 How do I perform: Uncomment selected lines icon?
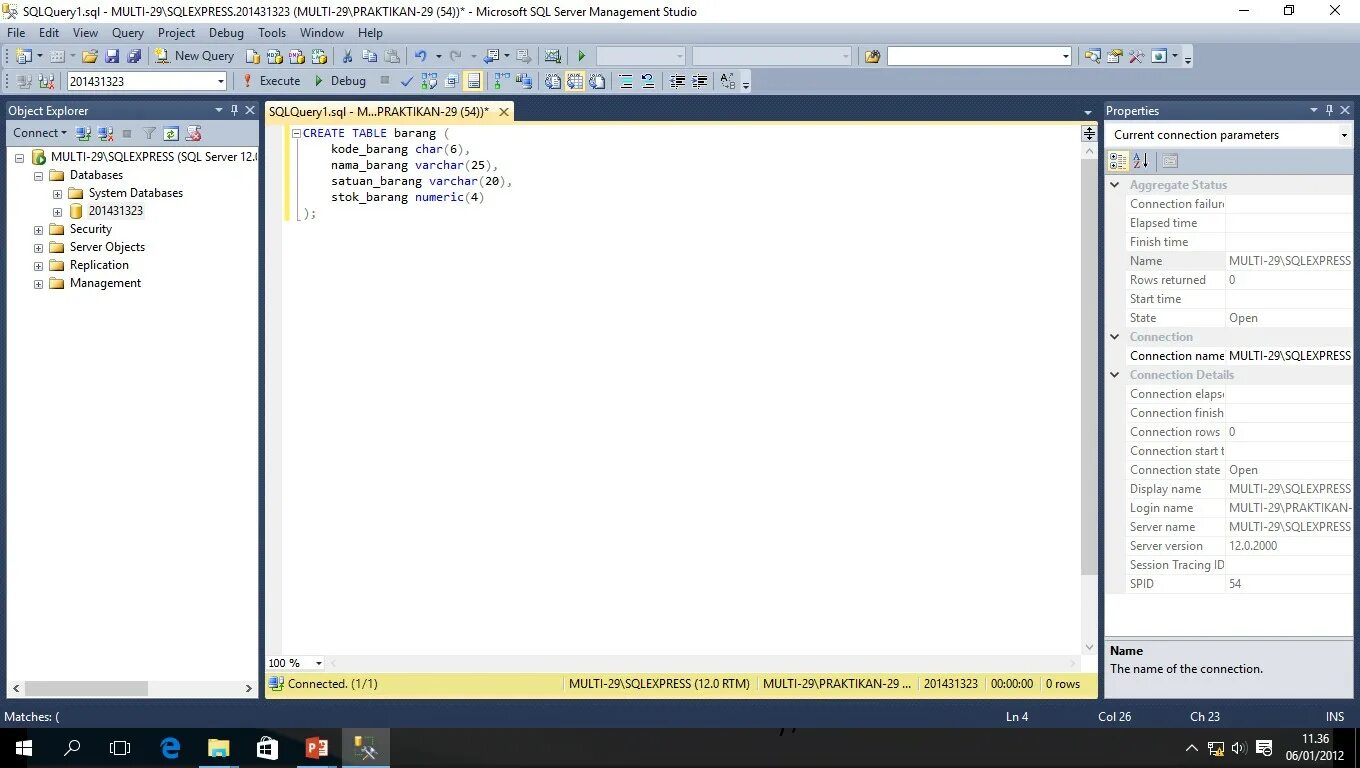coord(647,81)
